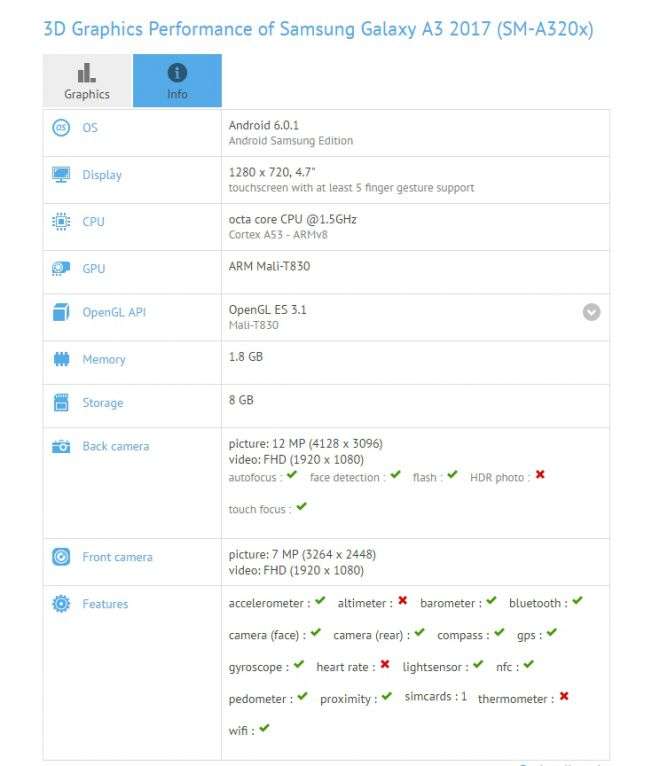Click the '1280 x 720, 4.7"' display value

(272, 172)
